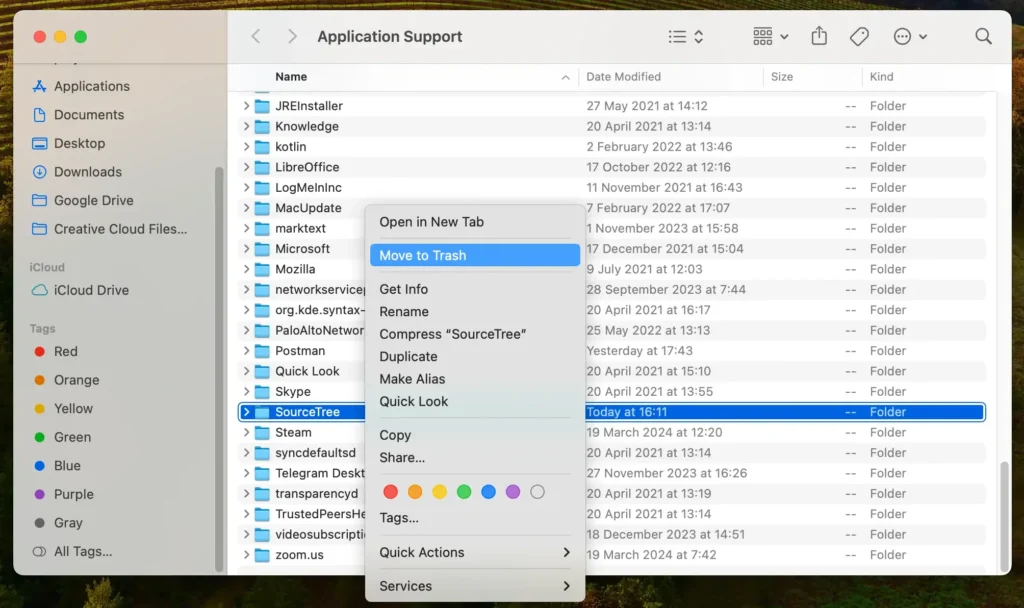
Task: Open the Group By options menu
Action: (x=771, y=37)
